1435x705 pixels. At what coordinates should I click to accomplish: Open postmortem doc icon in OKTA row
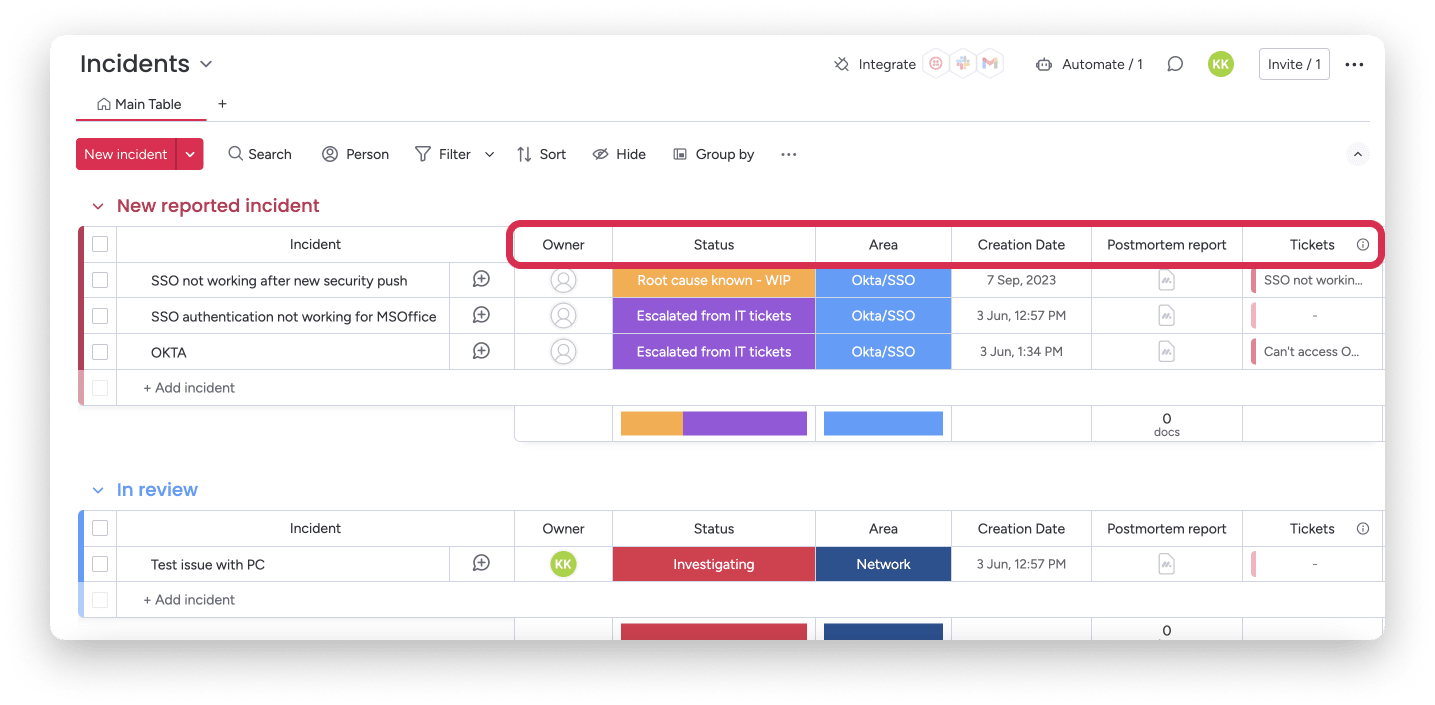(1167, 352)
